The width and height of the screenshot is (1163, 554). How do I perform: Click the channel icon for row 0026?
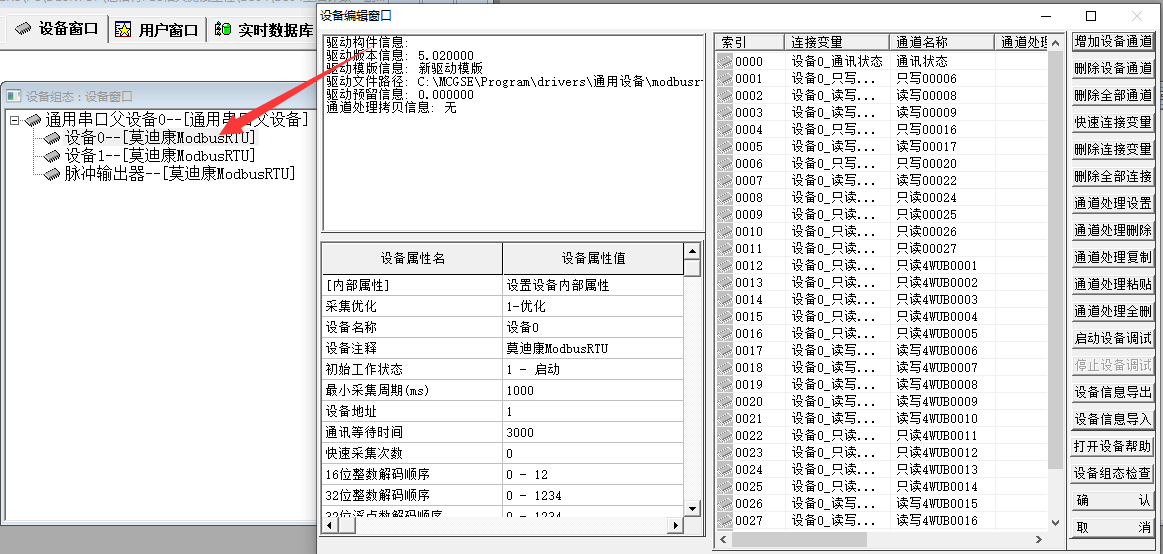[x=725, y=504]
